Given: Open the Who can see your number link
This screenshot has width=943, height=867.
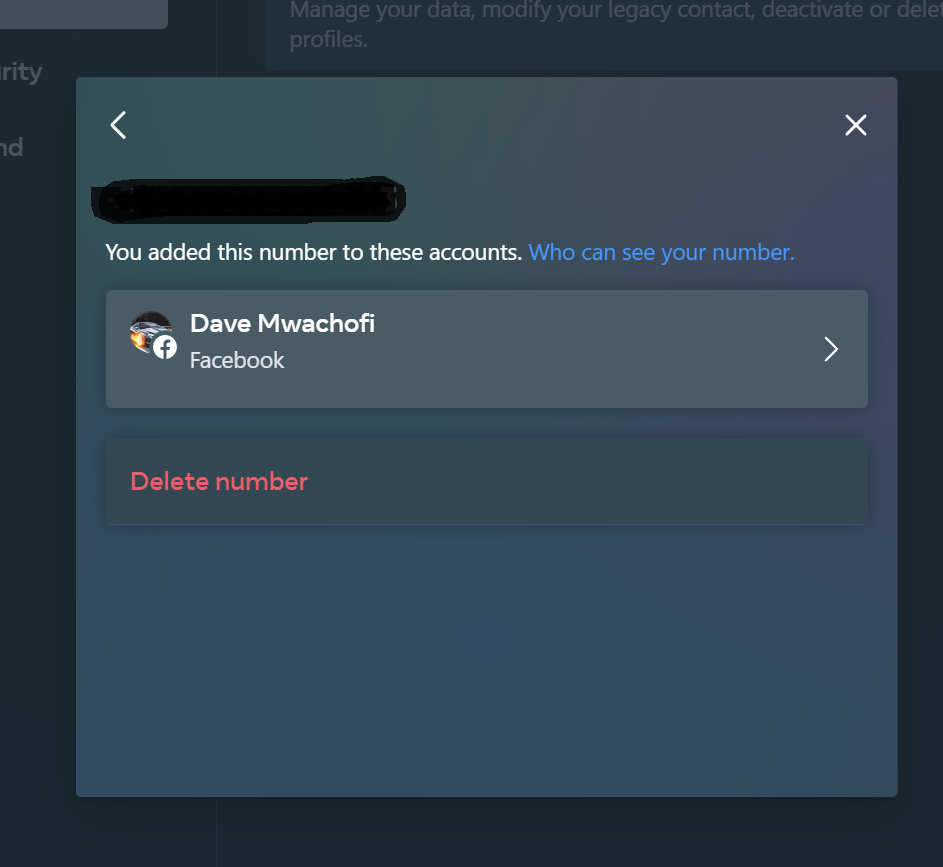Looking at the screenshot, I should coord(661,253).
